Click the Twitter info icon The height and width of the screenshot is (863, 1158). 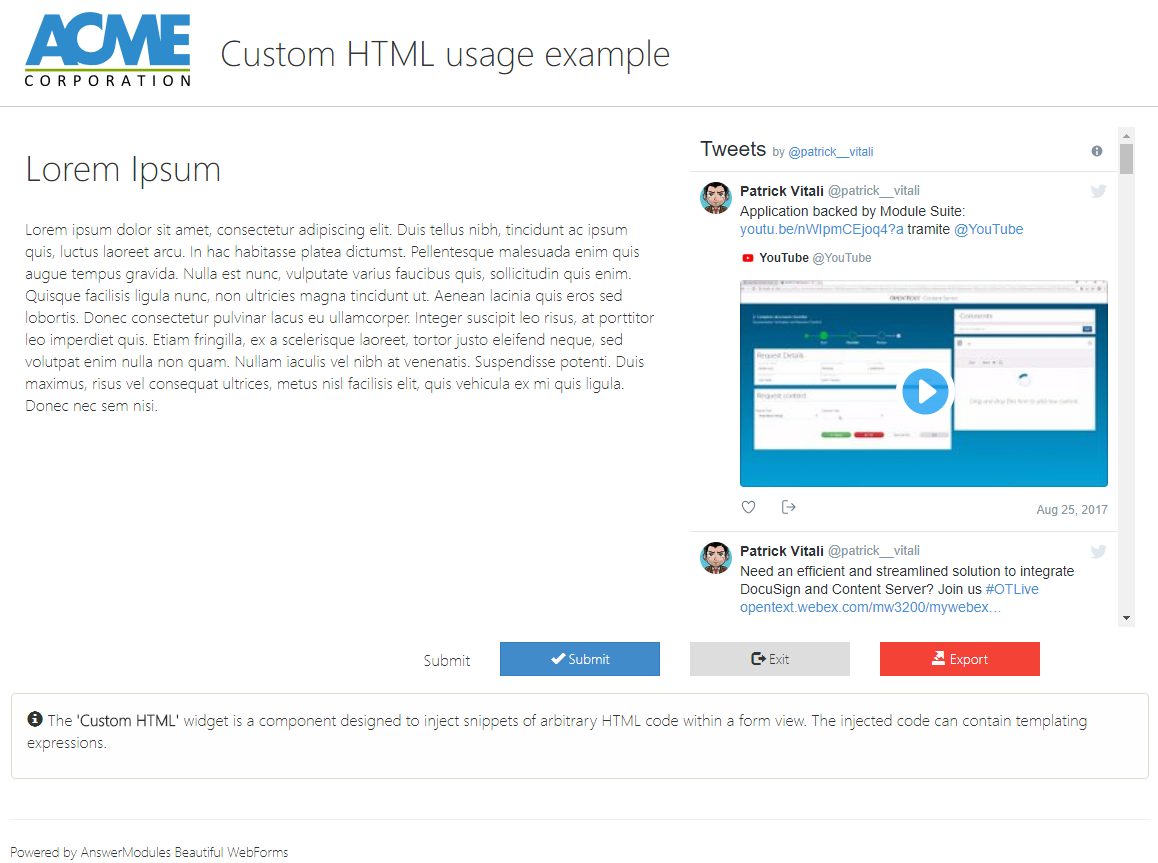(1097, 151)
